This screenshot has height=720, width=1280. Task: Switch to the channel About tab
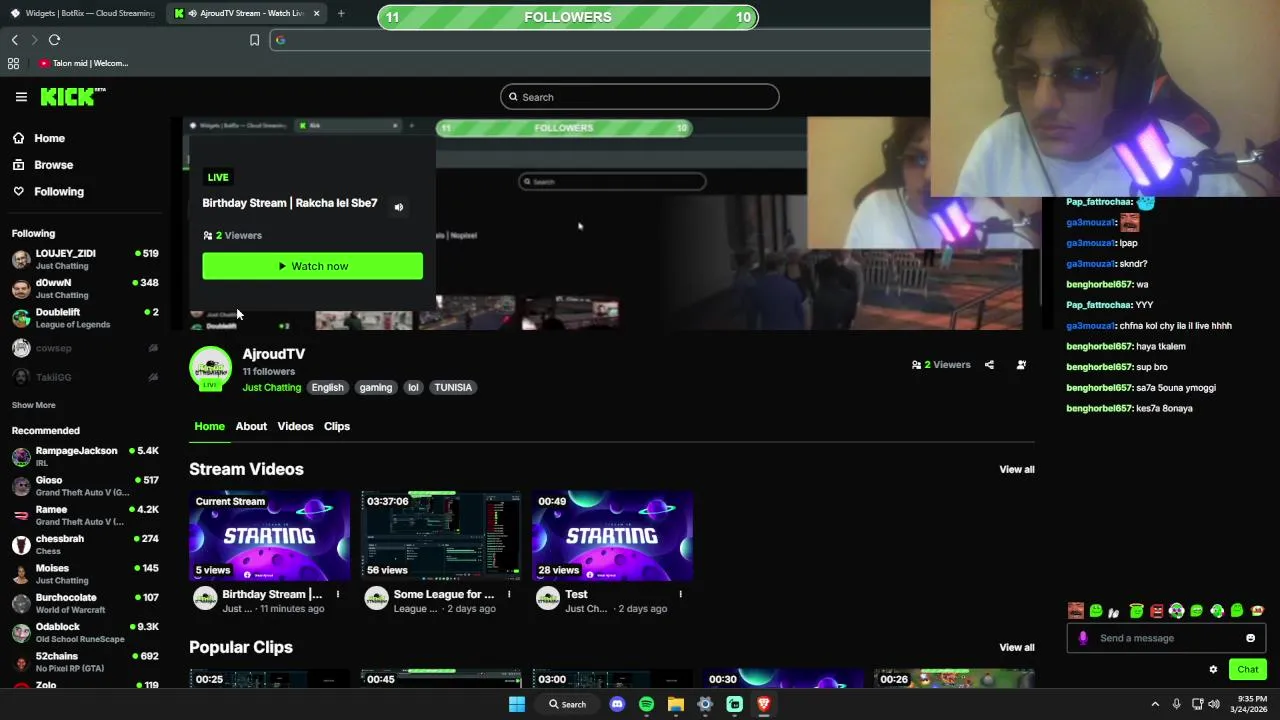click(x=251, y=426)
